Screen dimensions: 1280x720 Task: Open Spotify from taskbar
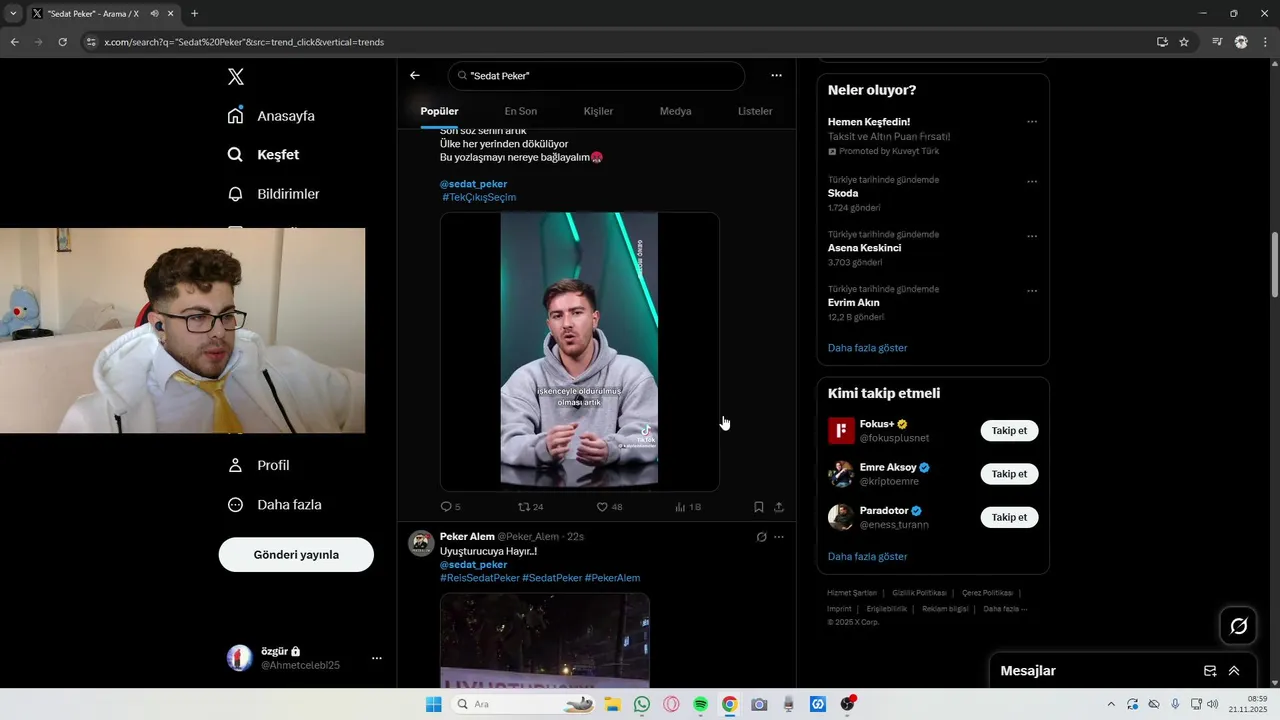click(700, 704)
